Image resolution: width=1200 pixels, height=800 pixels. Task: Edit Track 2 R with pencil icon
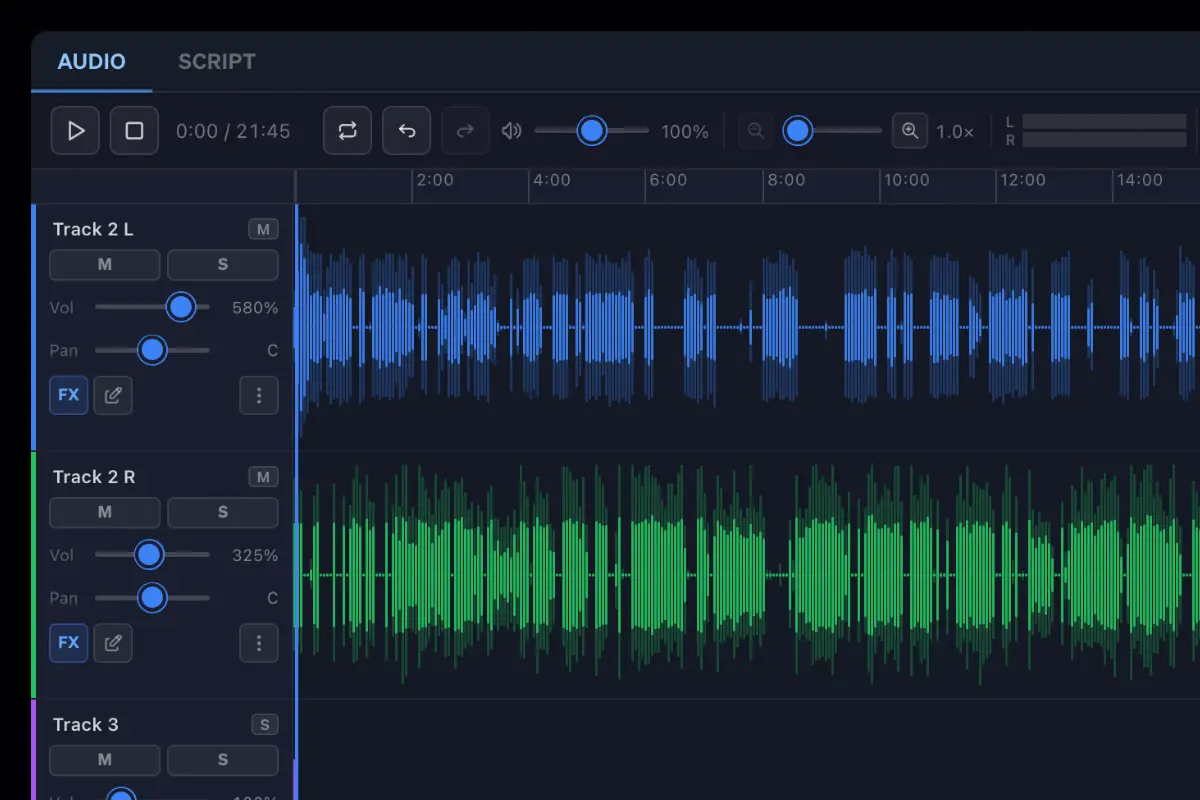(113, 643)
